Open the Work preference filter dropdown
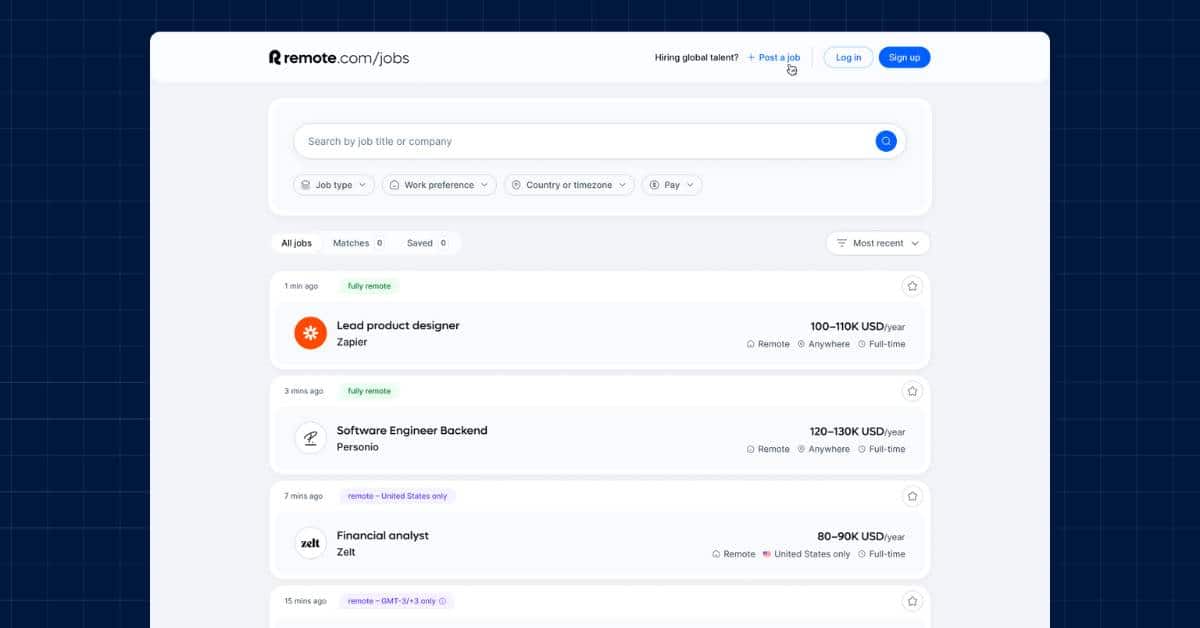This screenshot has width=1200, height=628. [439, 185]
